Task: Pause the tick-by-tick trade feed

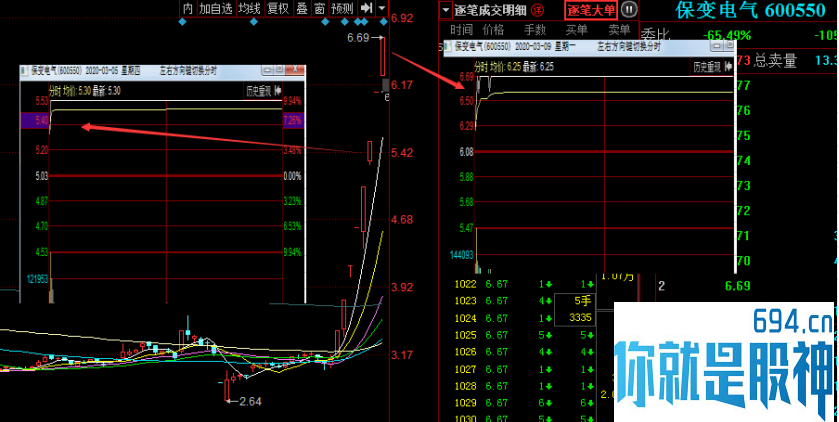Action: tap(629, 9)
